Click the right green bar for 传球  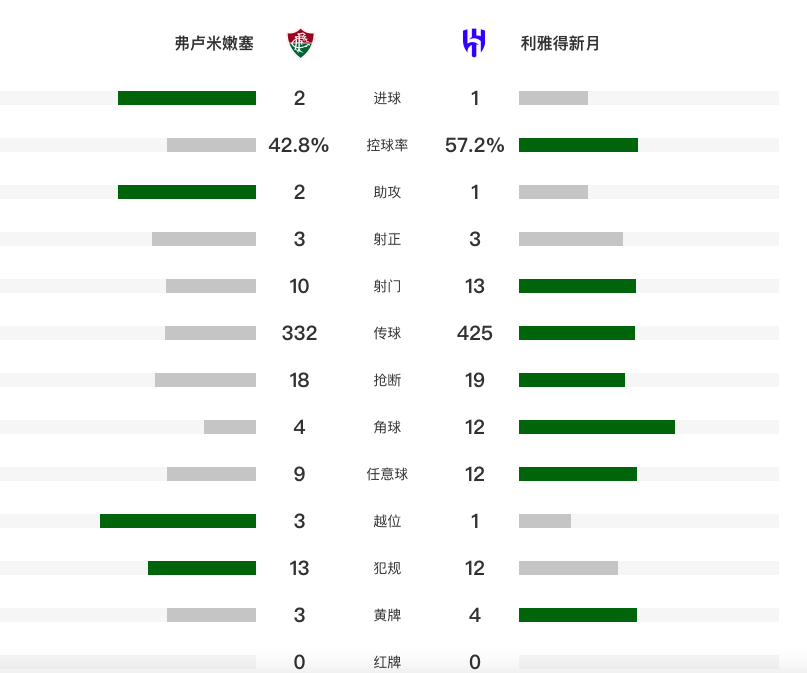pyautogui.click(x=577, y=333)
